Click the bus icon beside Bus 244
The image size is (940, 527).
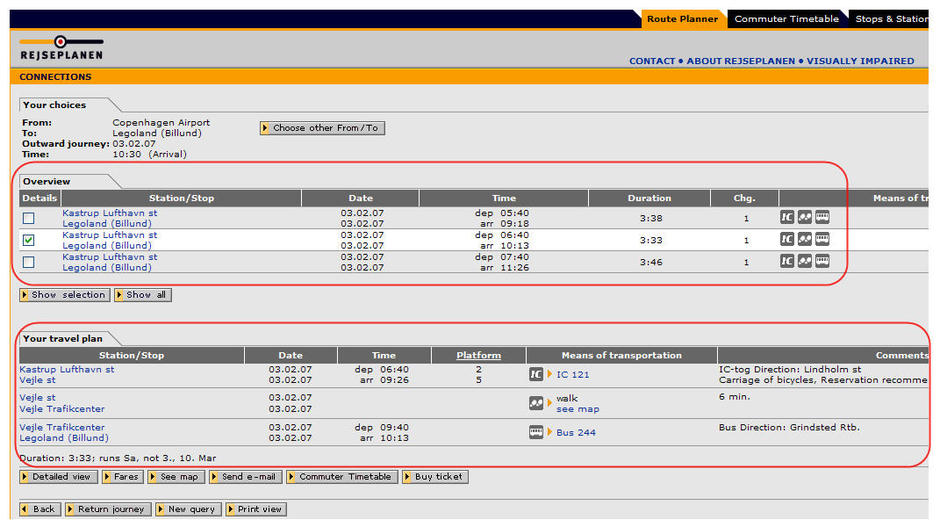[x=536, y=432]
